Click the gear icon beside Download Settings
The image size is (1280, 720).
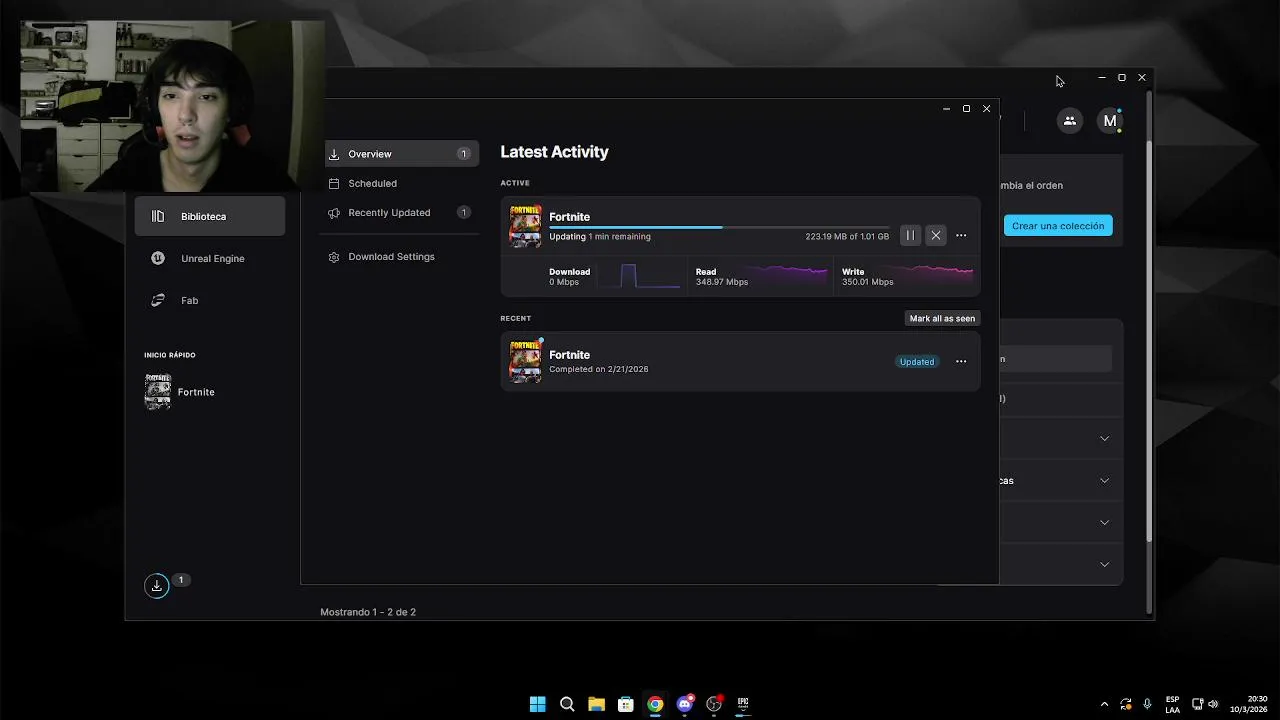tap(334, 257)
